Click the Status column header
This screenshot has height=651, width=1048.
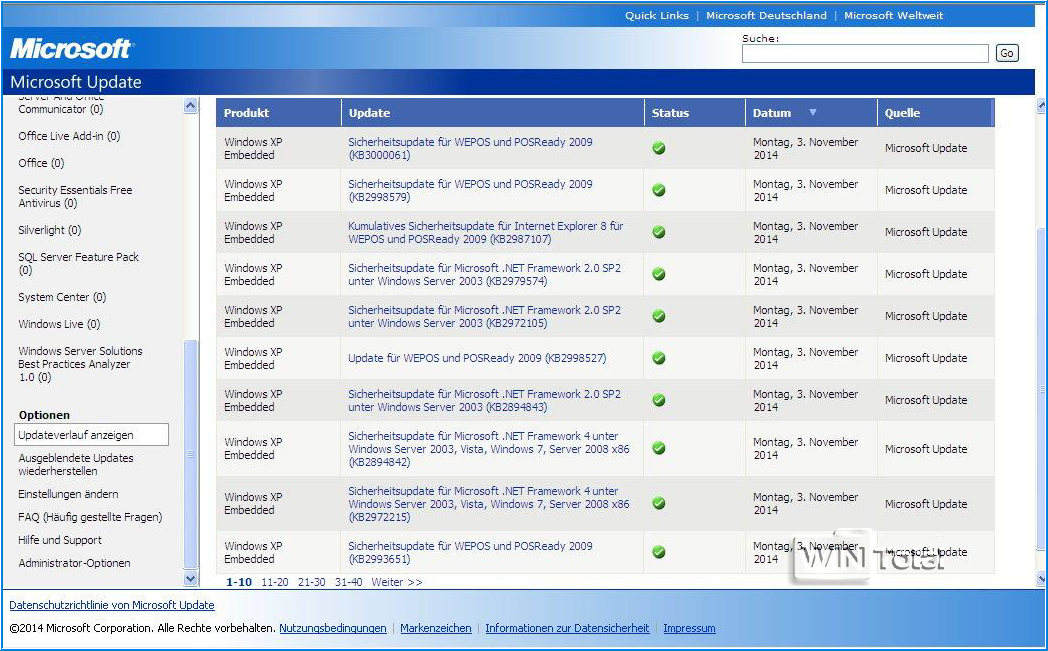pyautogui.click(x=694, y=113)
